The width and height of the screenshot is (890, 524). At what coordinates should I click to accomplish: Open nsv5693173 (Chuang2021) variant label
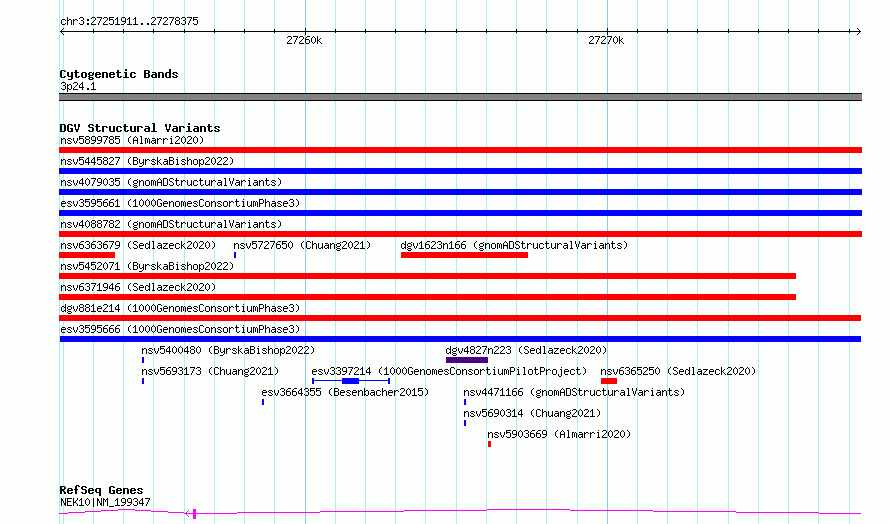(x=210, y=371)
